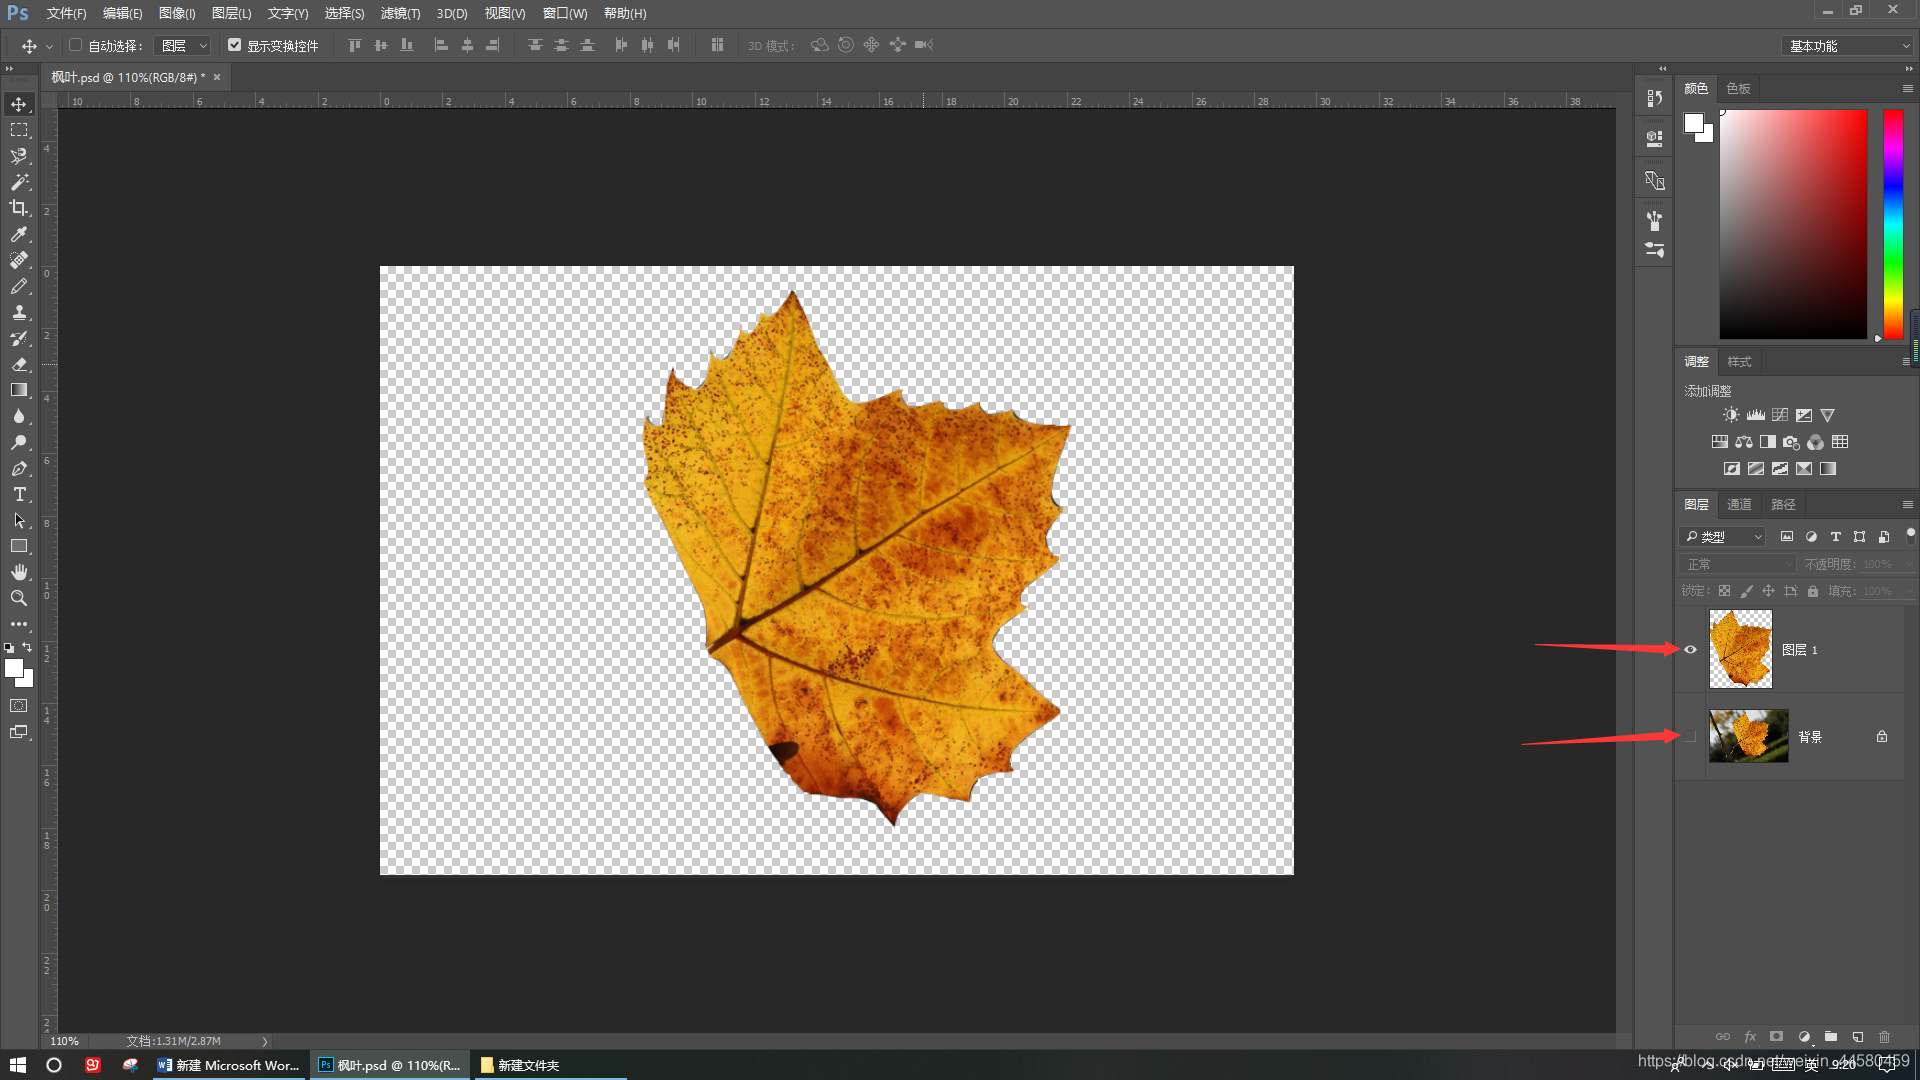
Task: Uncheck 显示变换控件 checkbox
Action: pos(235,45)
